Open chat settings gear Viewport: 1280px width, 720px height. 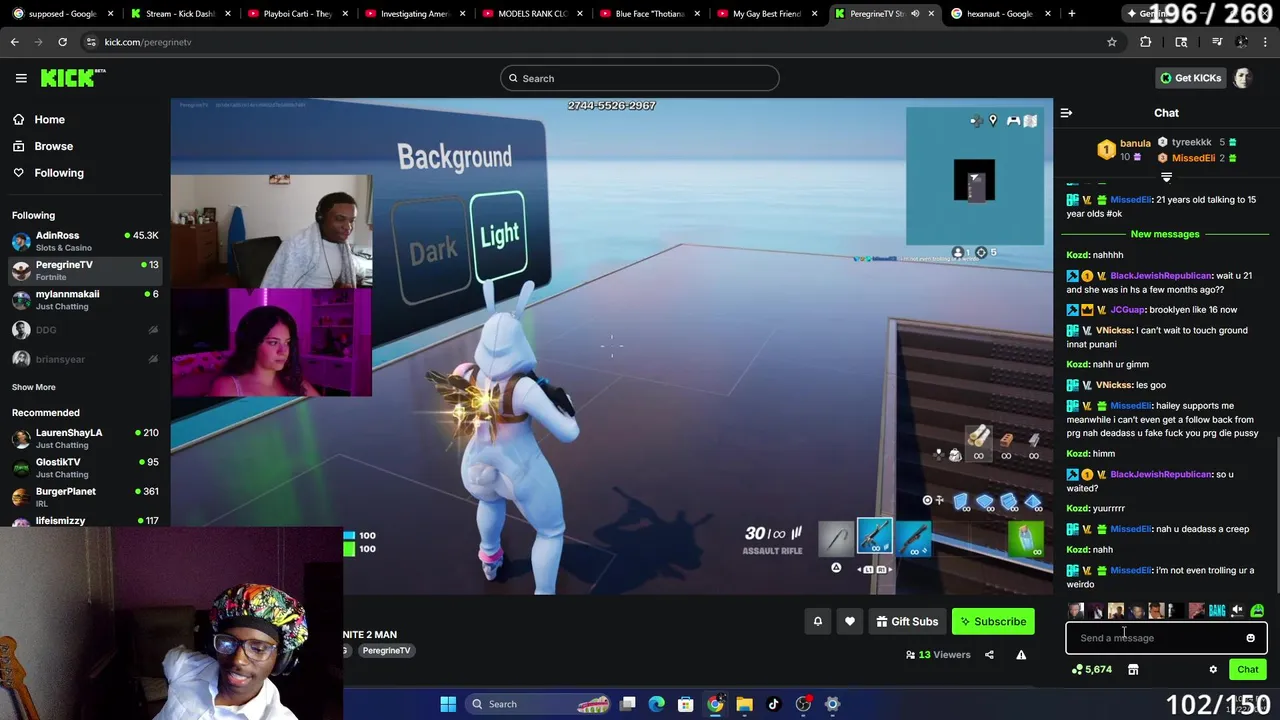click(x=1213, y=670)
